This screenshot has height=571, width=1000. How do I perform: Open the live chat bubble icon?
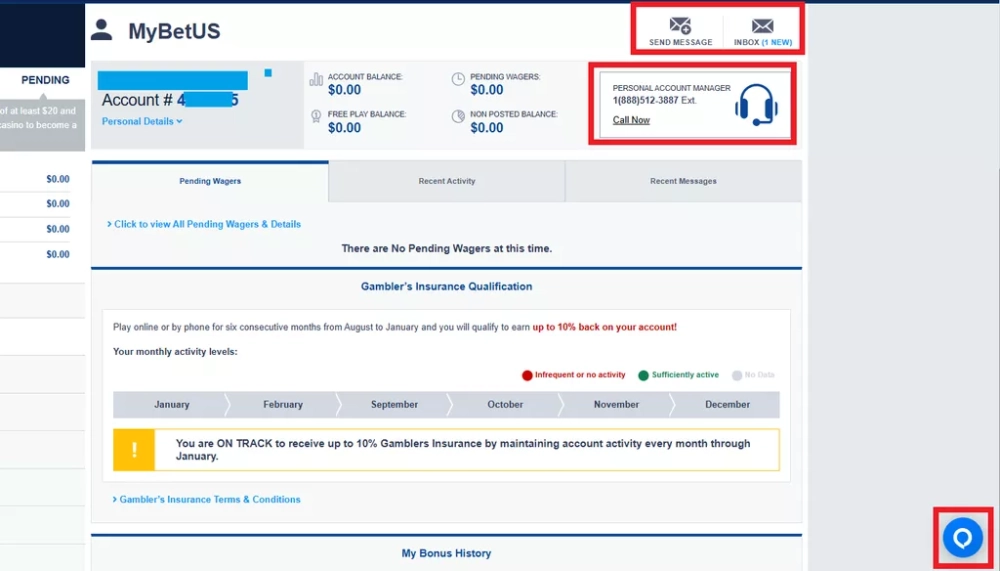962,538
